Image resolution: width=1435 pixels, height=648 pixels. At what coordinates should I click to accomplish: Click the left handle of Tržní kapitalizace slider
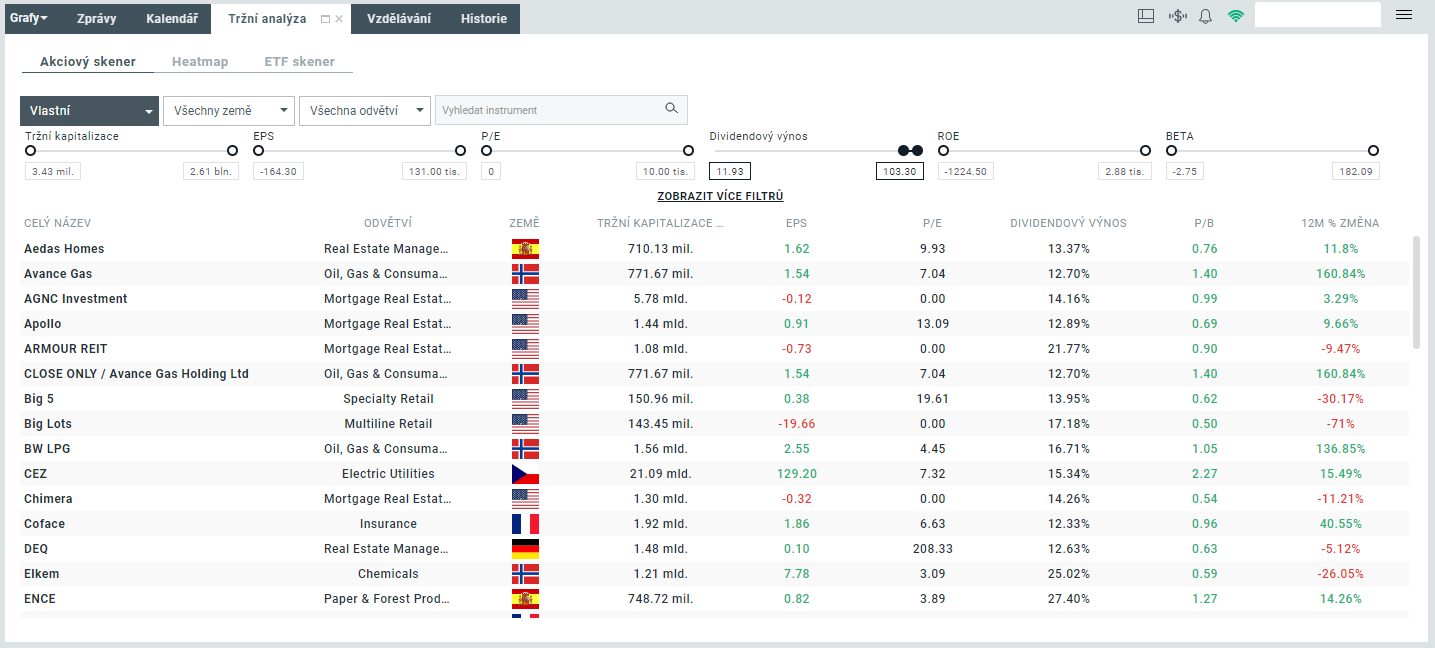pos(30,150)
